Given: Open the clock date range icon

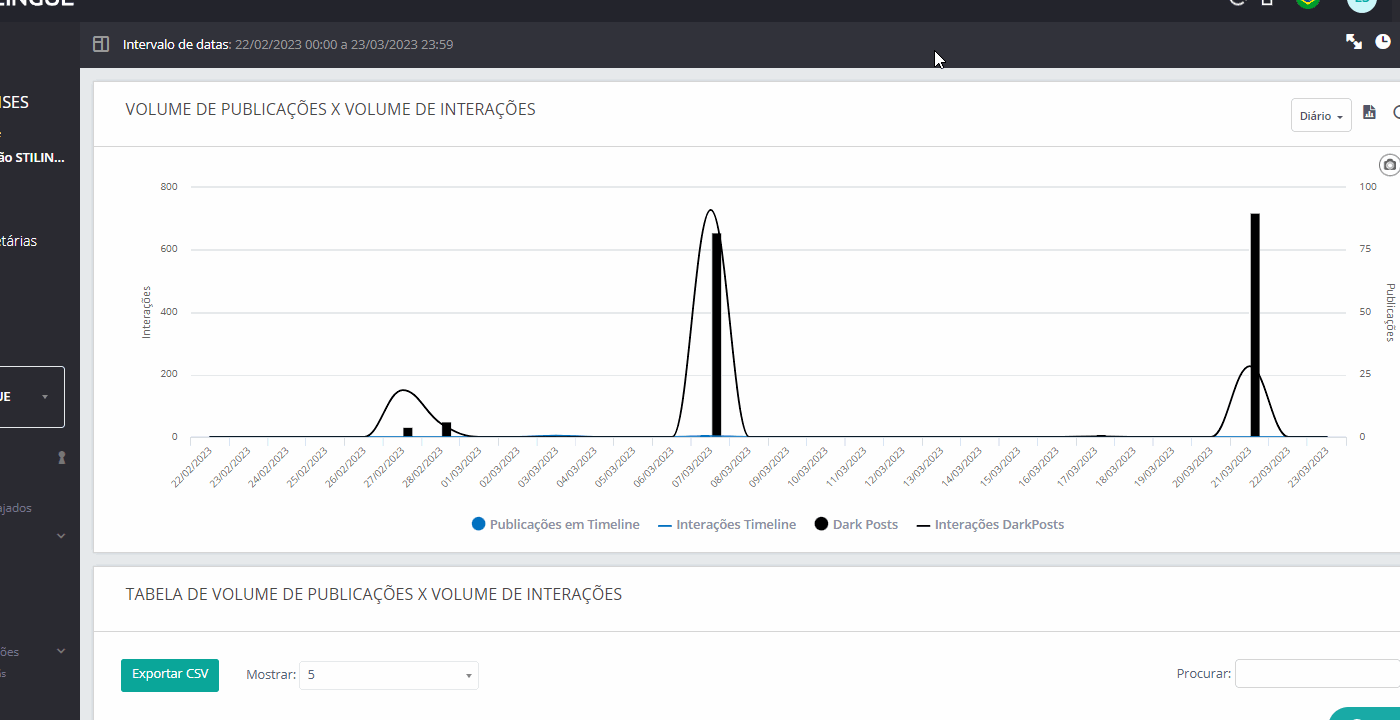Looking at the screenshot, I should click(x=1383, y=41).
